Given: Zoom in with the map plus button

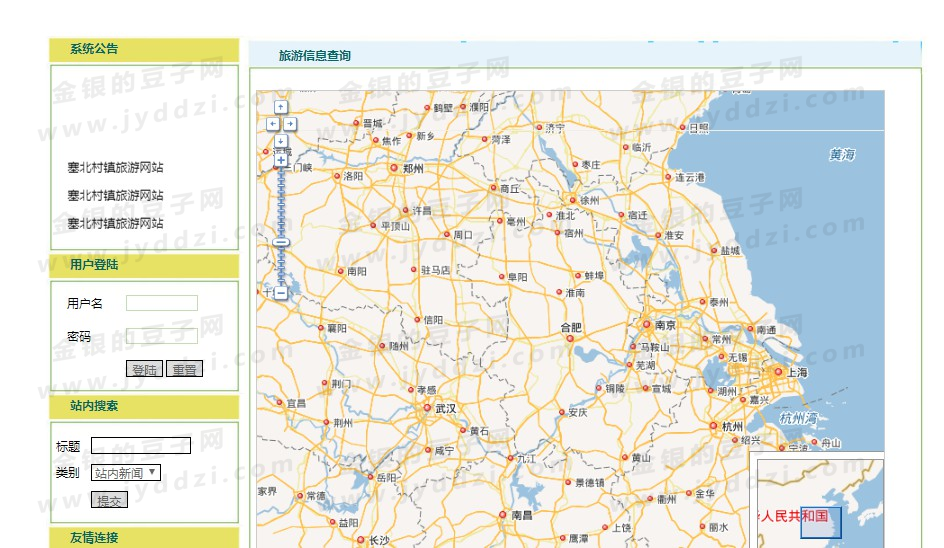Looking at the screenshot, I should [281, 160].
